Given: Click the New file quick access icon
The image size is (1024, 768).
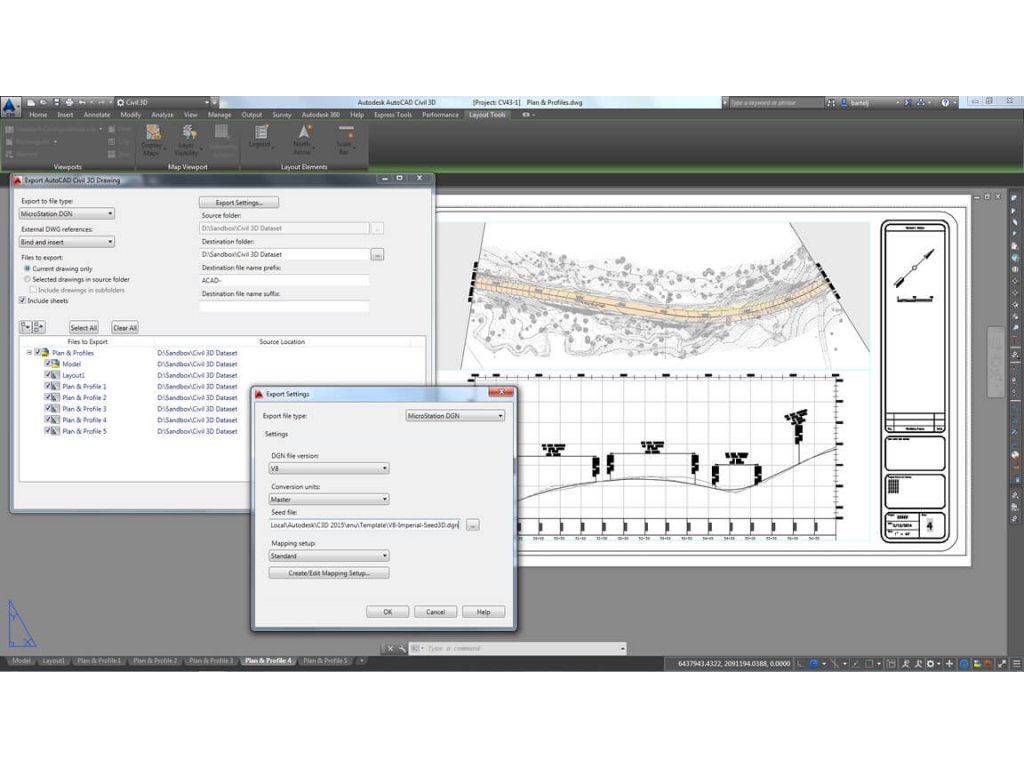Looking at the screenshot, I should 31,103.
